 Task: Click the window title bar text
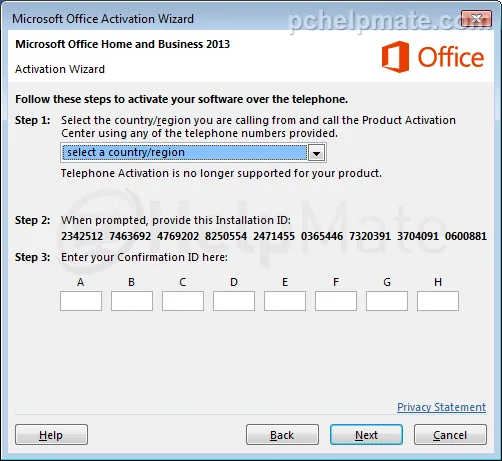(x=103, y=19)
